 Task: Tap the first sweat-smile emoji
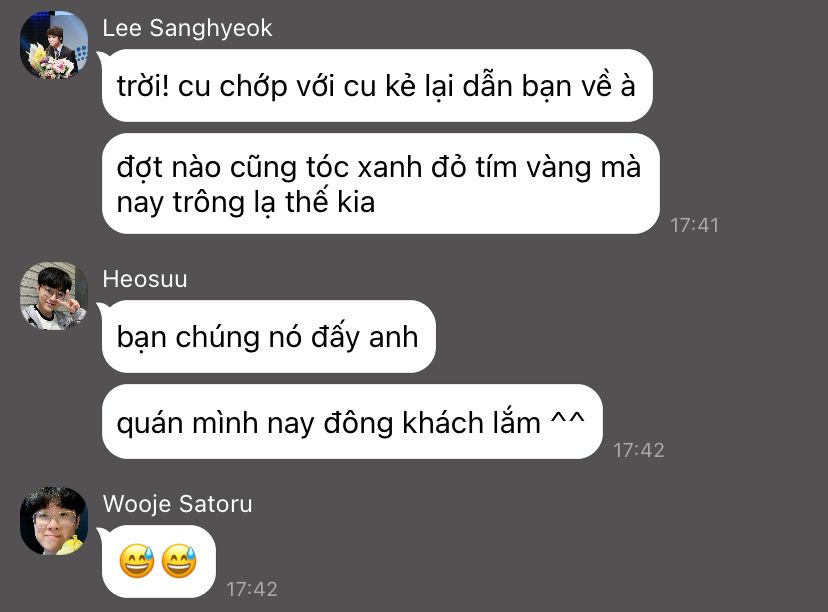137,561
